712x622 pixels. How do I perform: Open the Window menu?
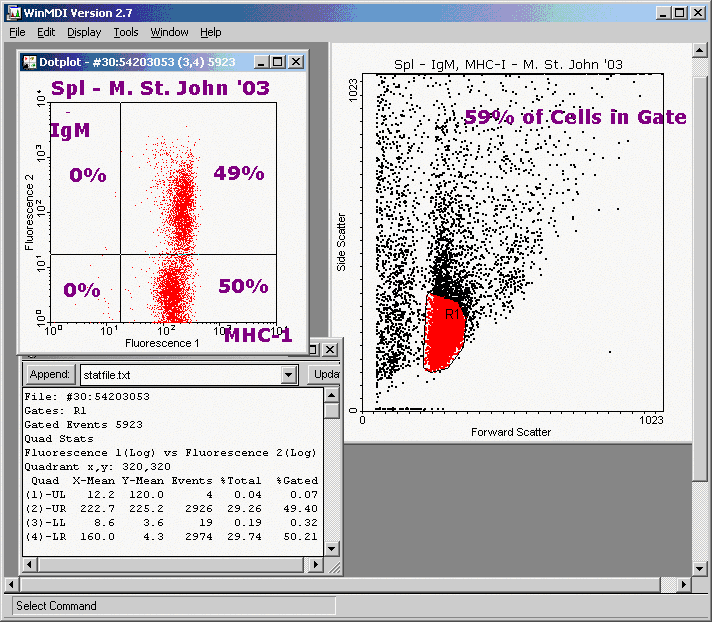pos(169,32)
